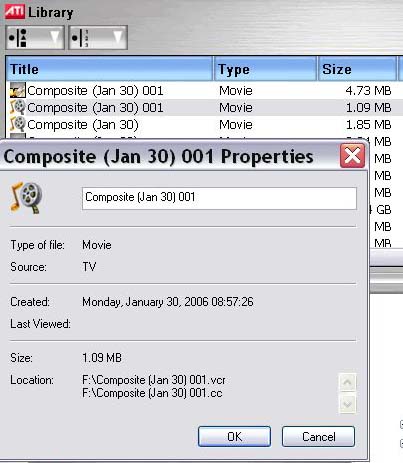This screenshot has width=403, height=463.
Task: Click the large movie icon in Properties dialog
Action: coord(26,198)
